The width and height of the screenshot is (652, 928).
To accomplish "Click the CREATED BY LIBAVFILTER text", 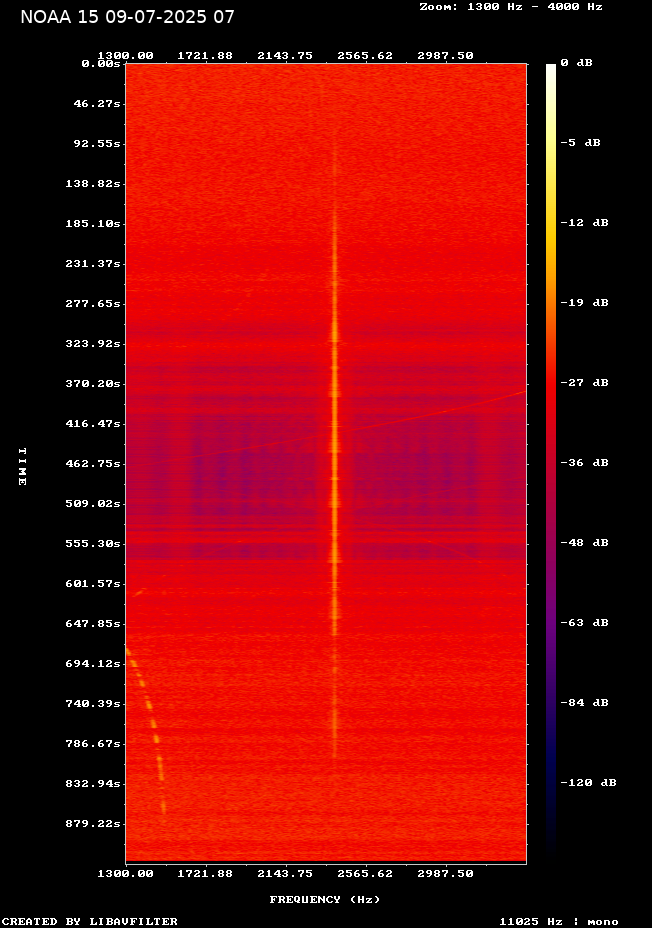I will point(90,921).
